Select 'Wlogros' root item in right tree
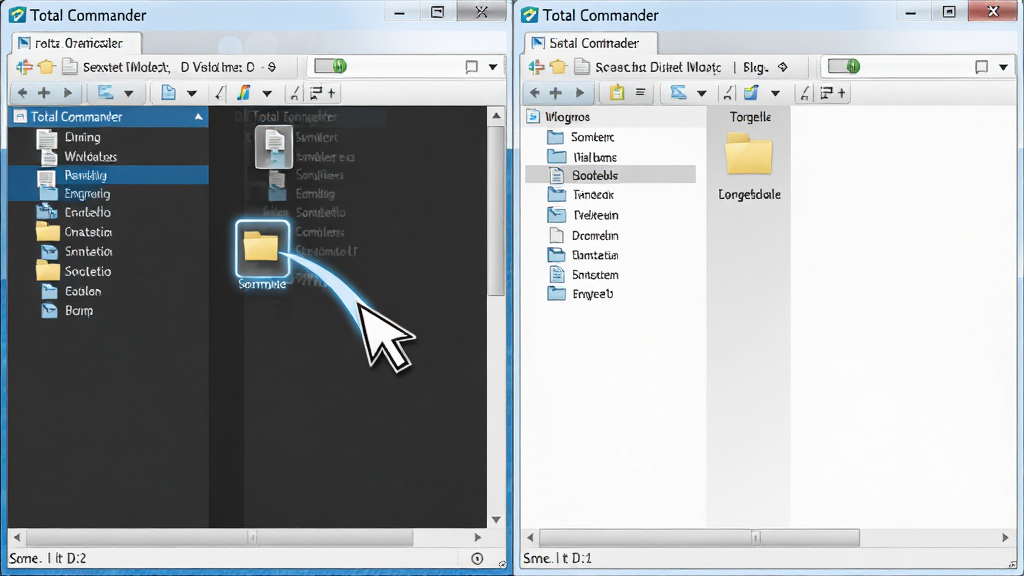The width and height of the screenshot is (1024, 576). click(568, 117)
